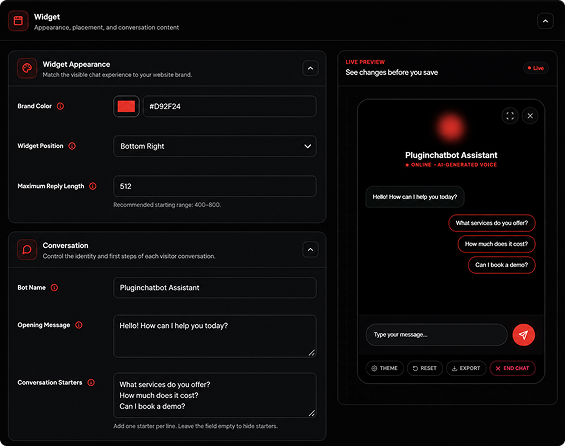Edit the Bot Name field
The height and width of the screenshot is (446, 566).
(215, 288)
